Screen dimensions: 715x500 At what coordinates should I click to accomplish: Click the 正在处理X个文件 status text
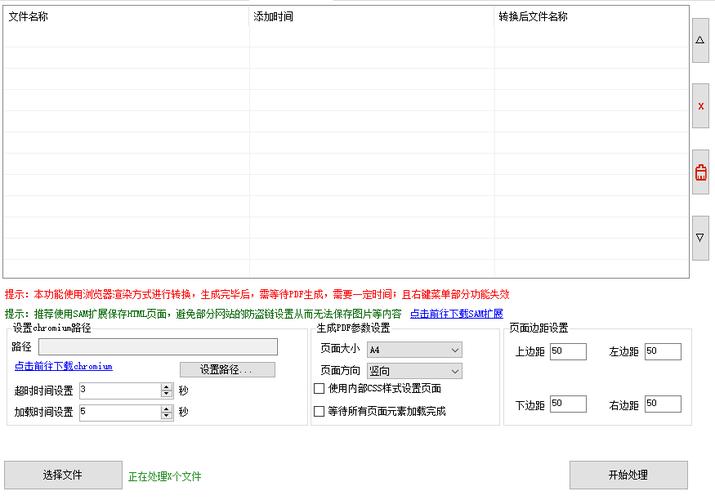click(x=165, y=477)
